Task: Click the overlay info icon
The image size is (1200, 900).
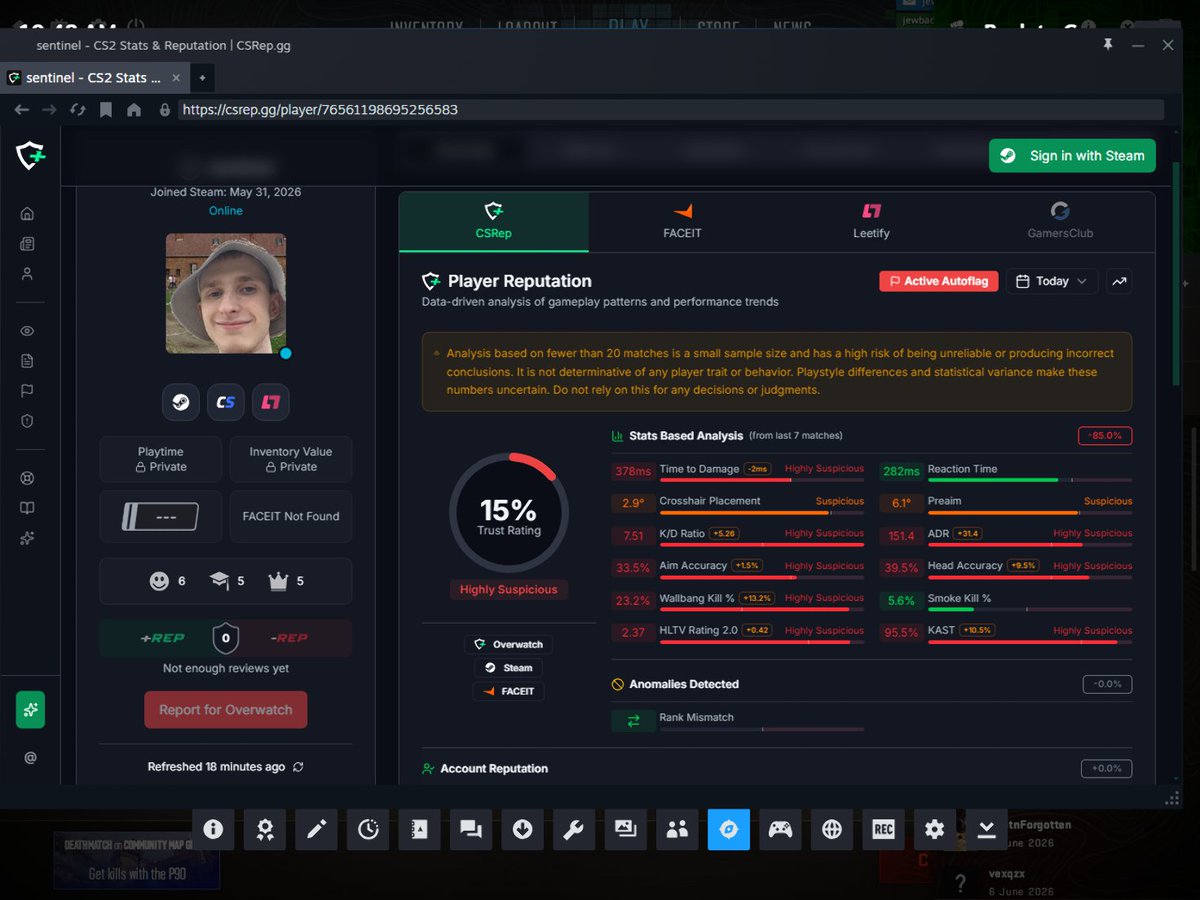Action: click(212, 829)
